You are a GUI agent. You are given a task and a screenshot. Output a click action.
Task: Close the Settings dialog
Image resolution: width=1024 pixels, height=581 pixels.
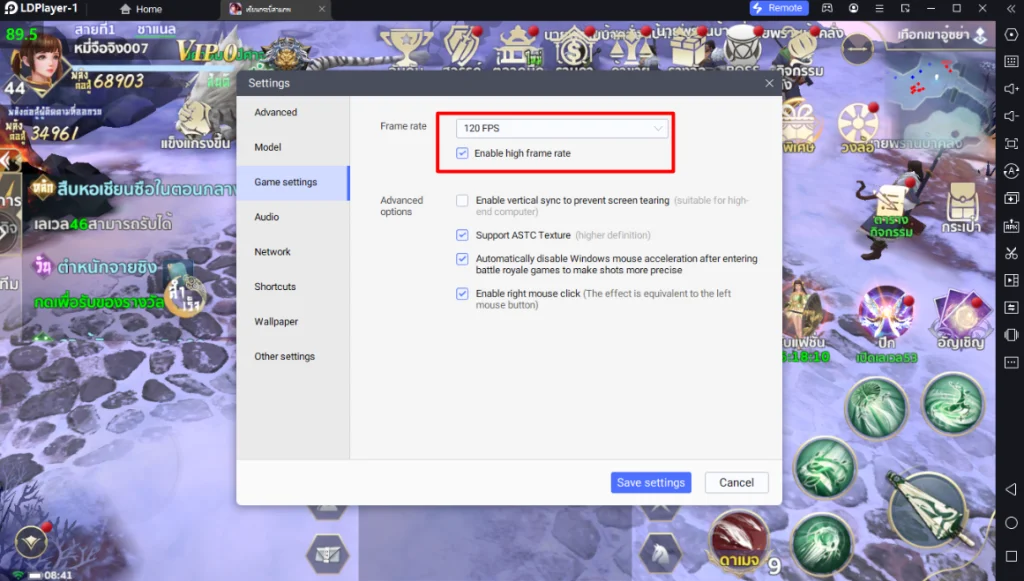tap(769, 83)
